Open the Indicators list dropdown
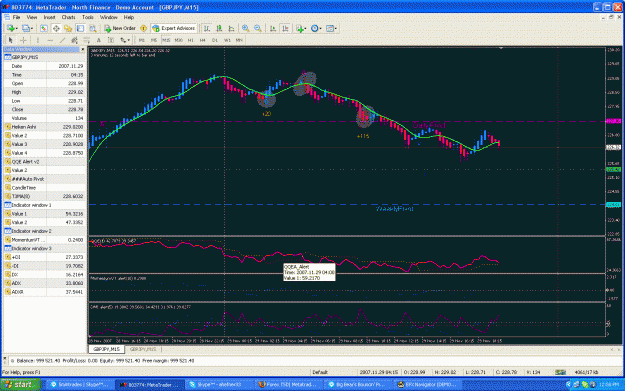 pos(301,28)
